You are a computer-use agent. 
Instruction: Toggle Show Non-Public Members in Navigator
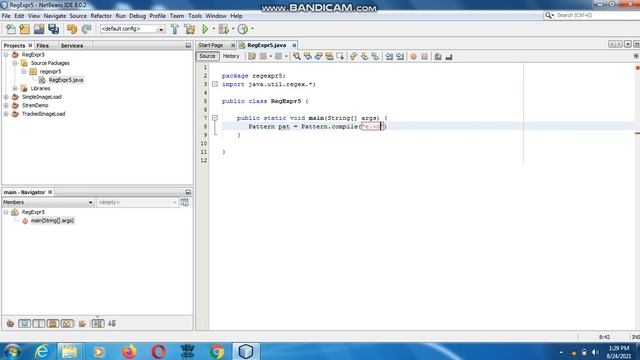click(53, 324)
